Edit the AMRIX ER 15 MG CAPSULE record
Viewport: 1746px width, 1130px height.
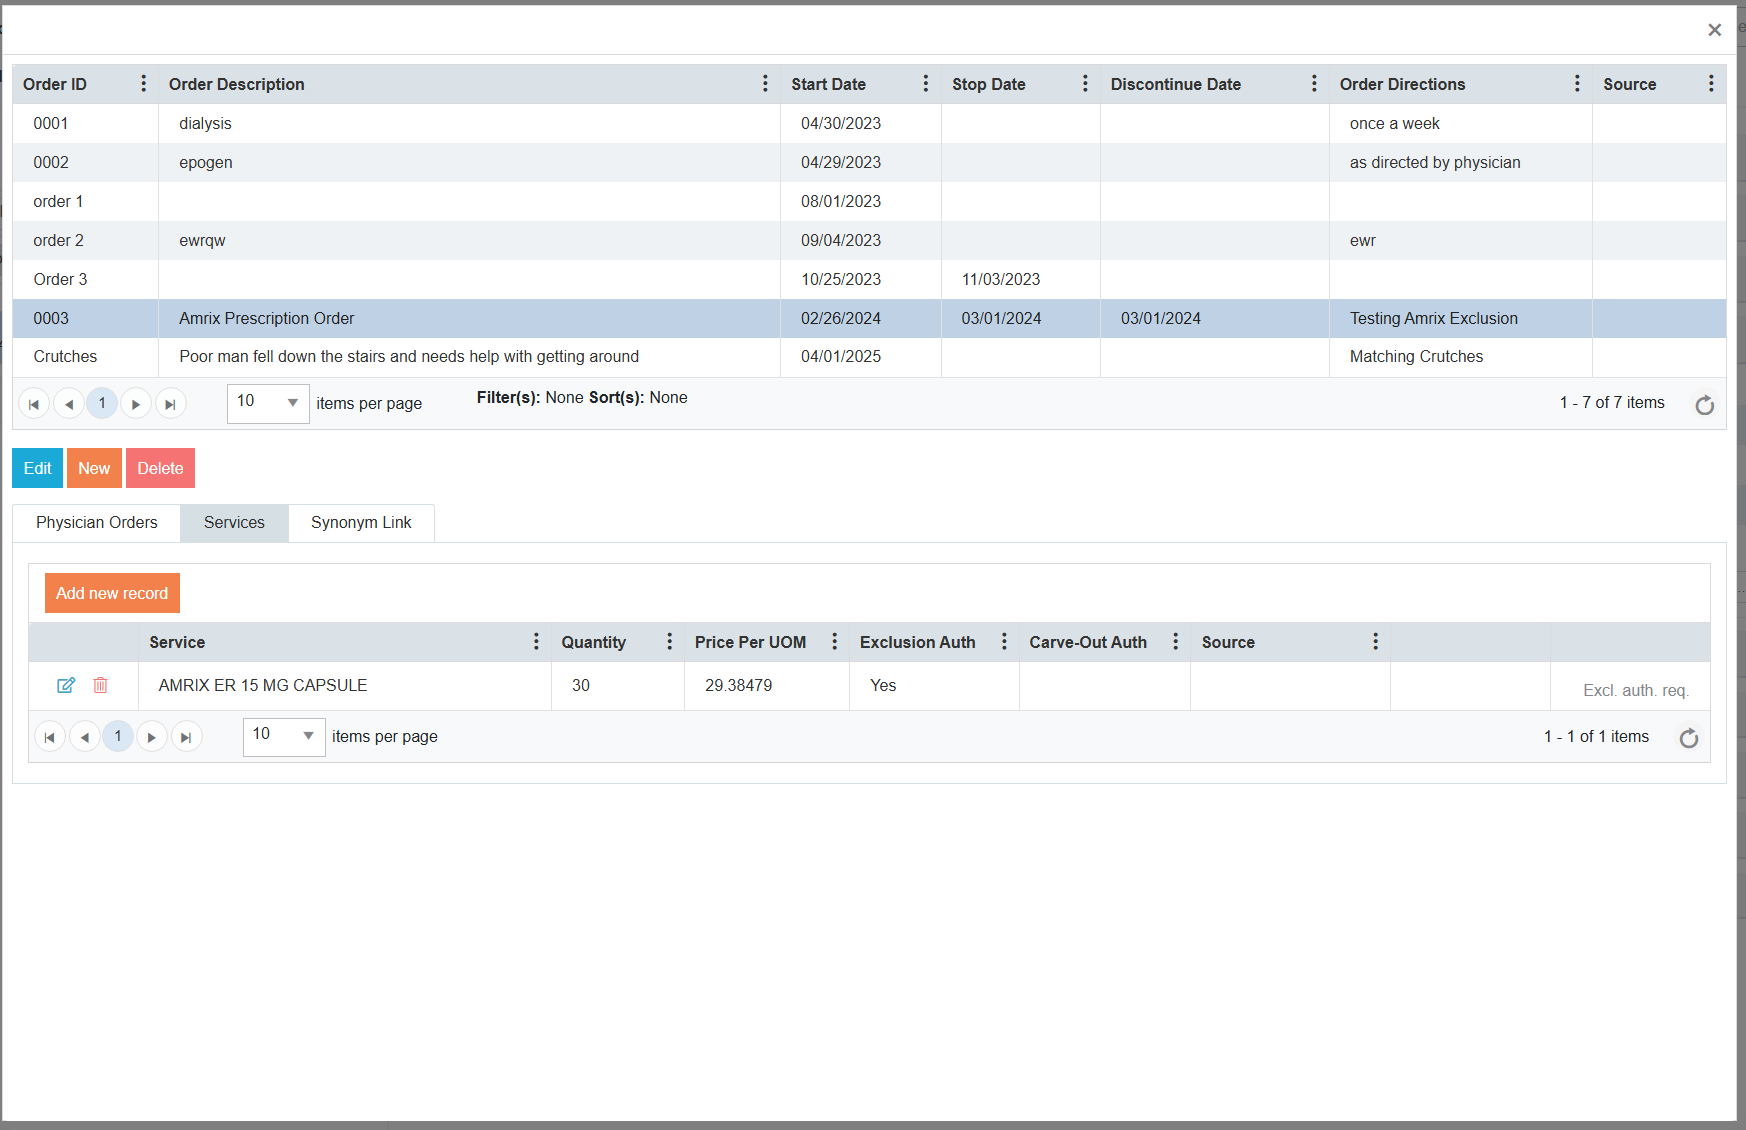(x=66, y=685)
